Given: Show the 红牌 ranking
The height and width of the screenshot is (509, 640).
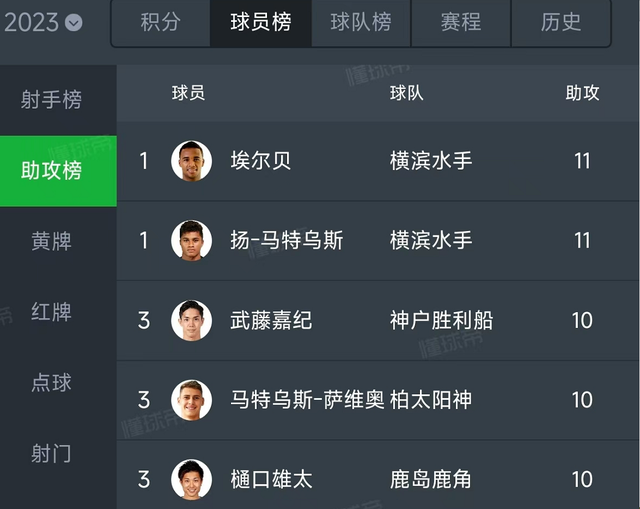Looking at the screenshot, I should click(x=51, y=312).
